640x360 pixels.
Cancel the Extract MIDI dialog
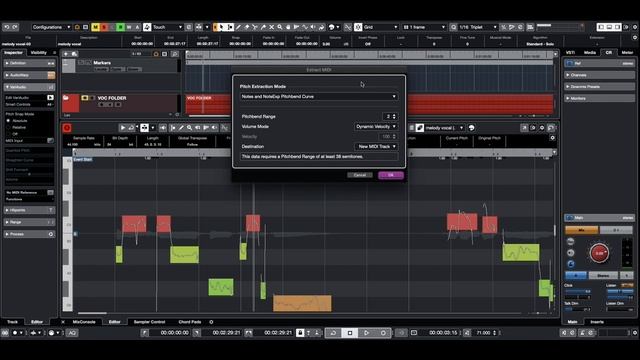pyautogui.click(x=360, y=175)
